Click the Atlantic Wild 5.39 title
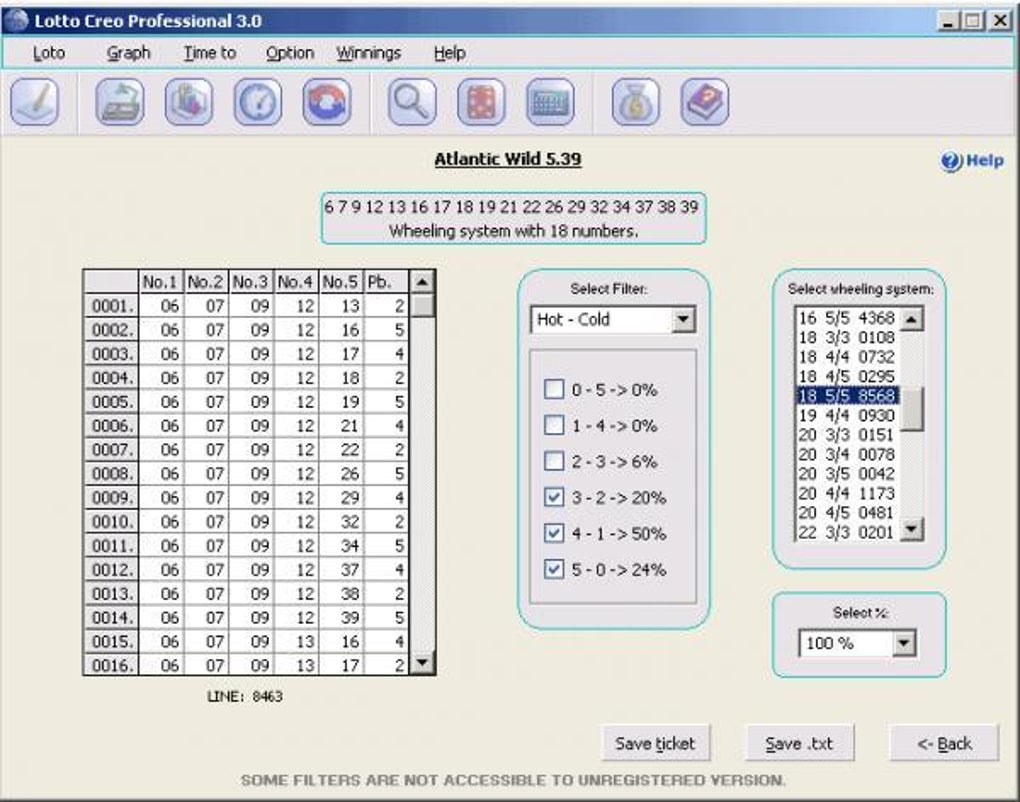 pos(507,159)
